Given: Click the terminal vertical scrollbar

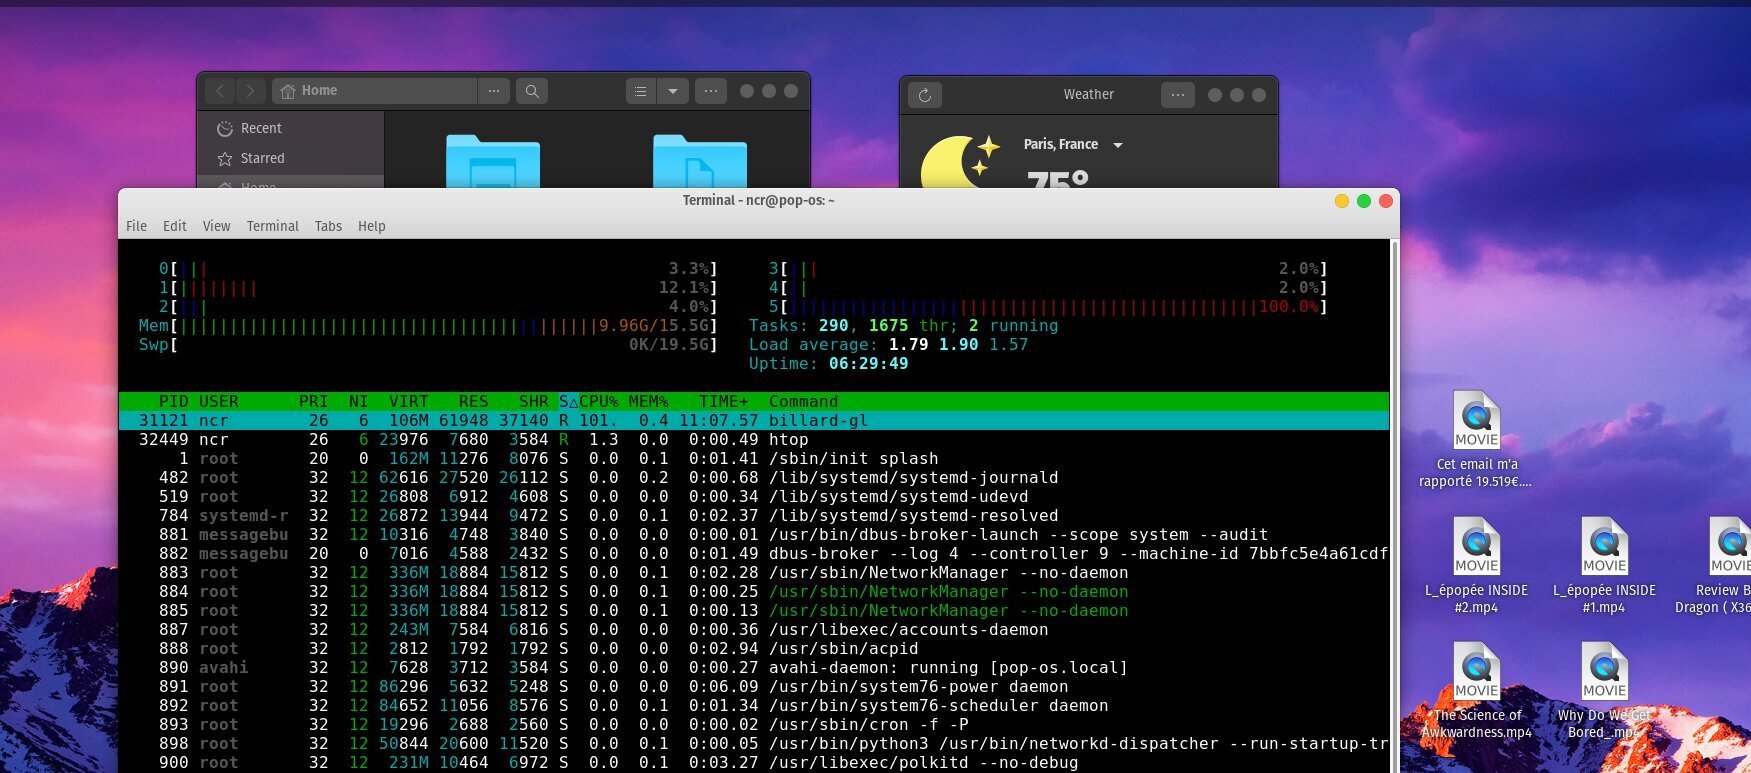Looking at the screenshot, I should [x=1394, y=500].
